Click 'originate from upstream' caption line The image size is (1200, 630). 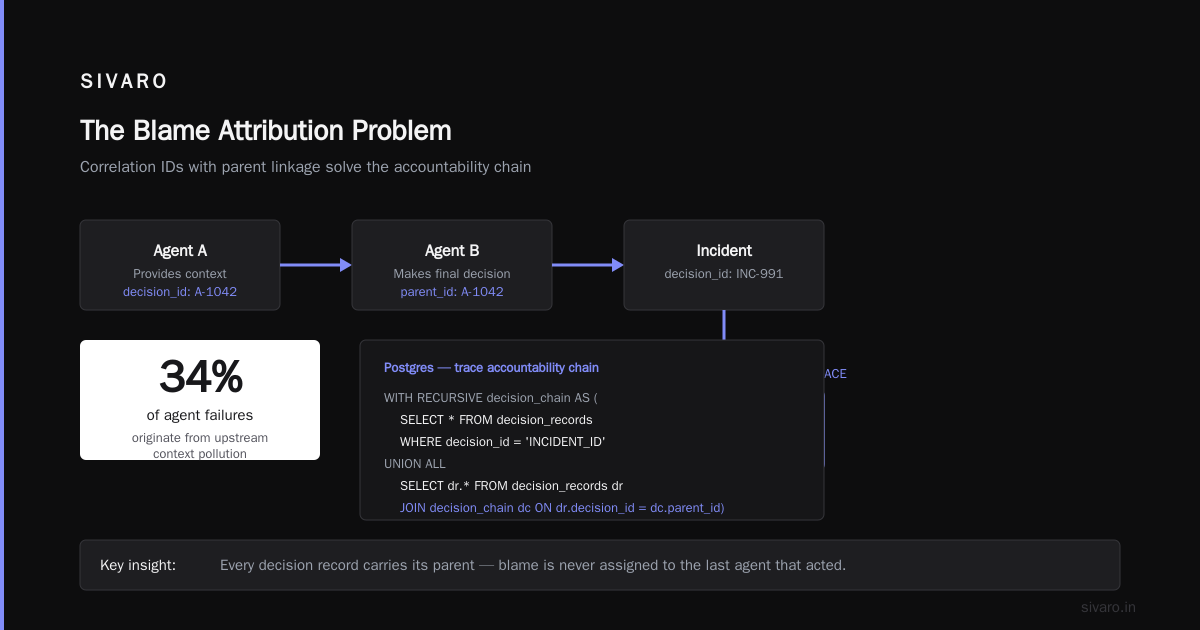200,438
